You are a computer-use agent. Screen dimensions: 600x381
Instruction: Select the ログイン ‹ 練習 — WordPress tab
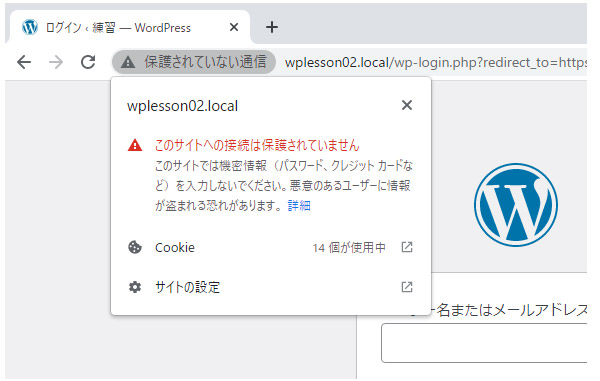coord(130,28)
